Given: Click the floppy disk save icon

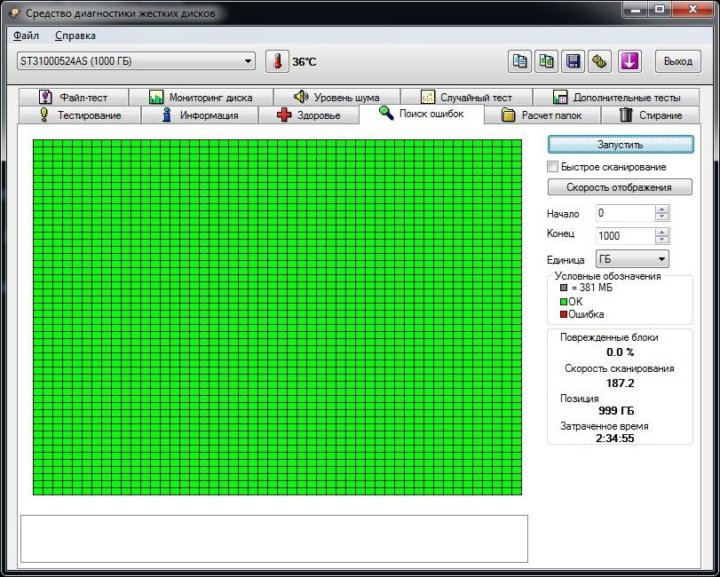Looking at the screenshot, I should click(x=573, y=62).
